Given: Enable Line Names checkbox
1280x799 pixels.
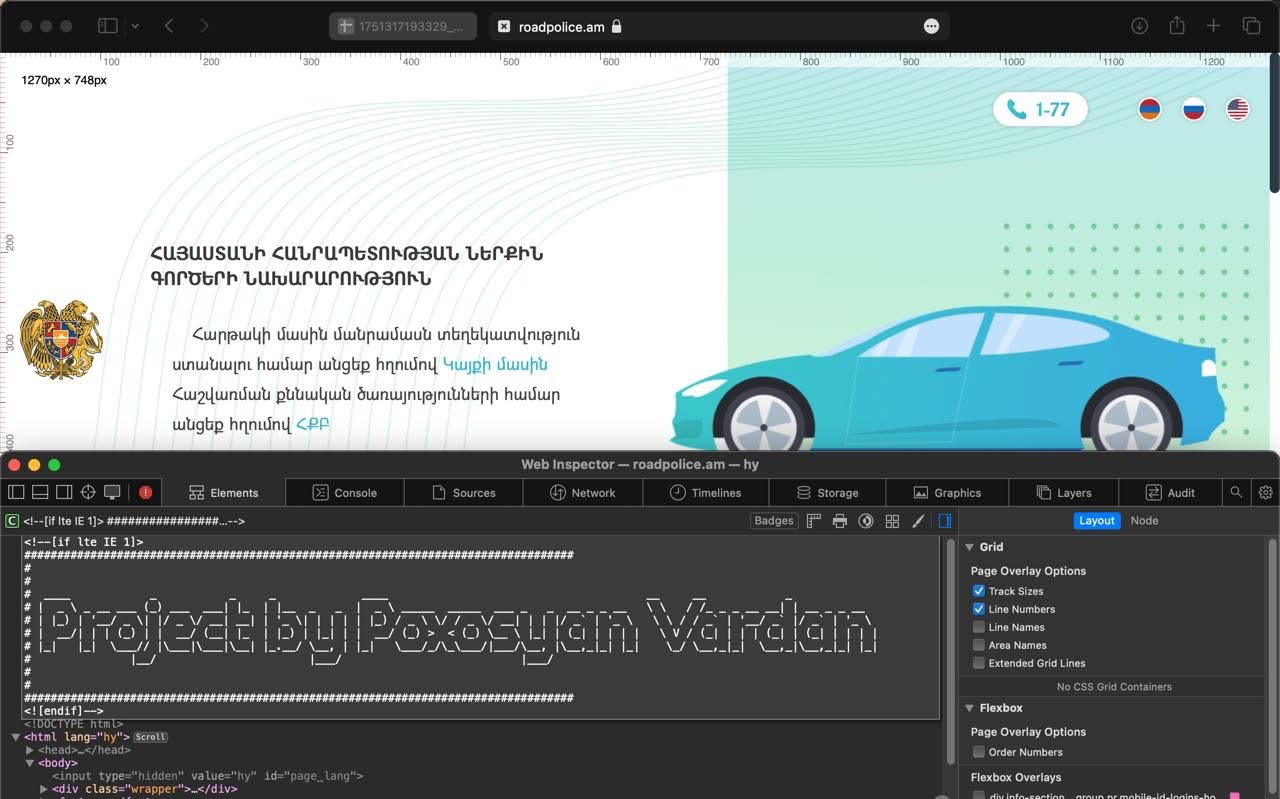Looking at the screenshot, I should [x=979, y=627].
